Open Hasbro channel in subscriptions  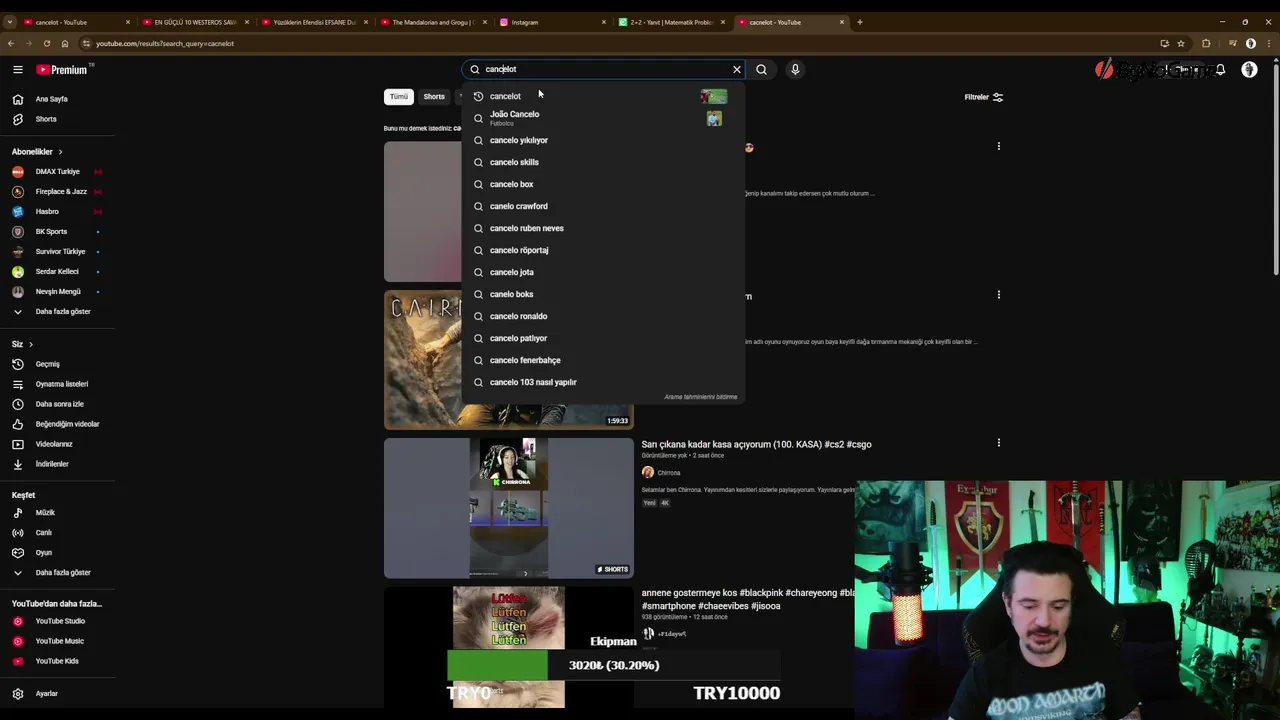point(56,211)
